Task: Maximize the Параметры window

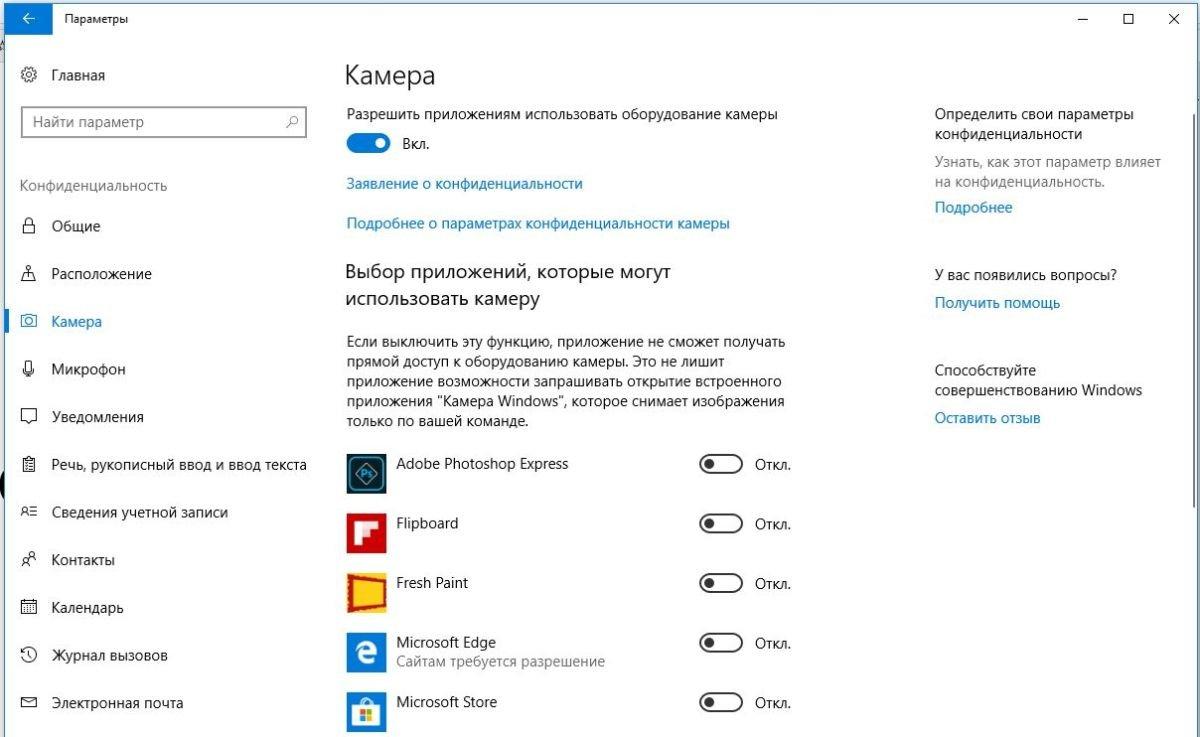Action: tap(1128, 19)
